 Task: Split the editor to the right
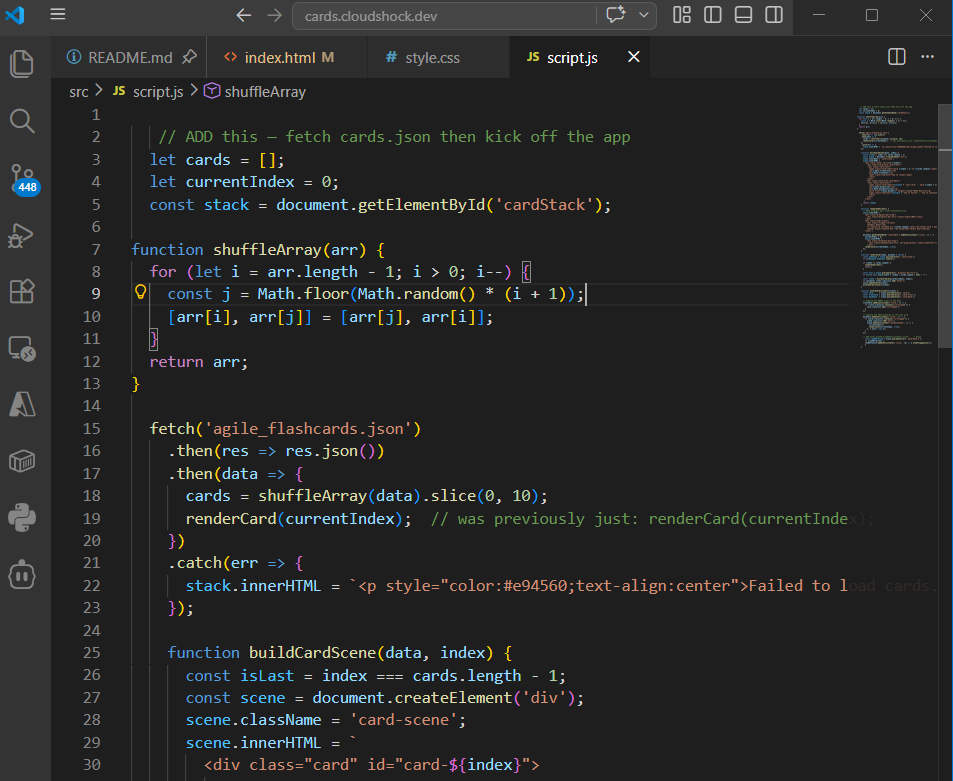[x=896, y=57]
